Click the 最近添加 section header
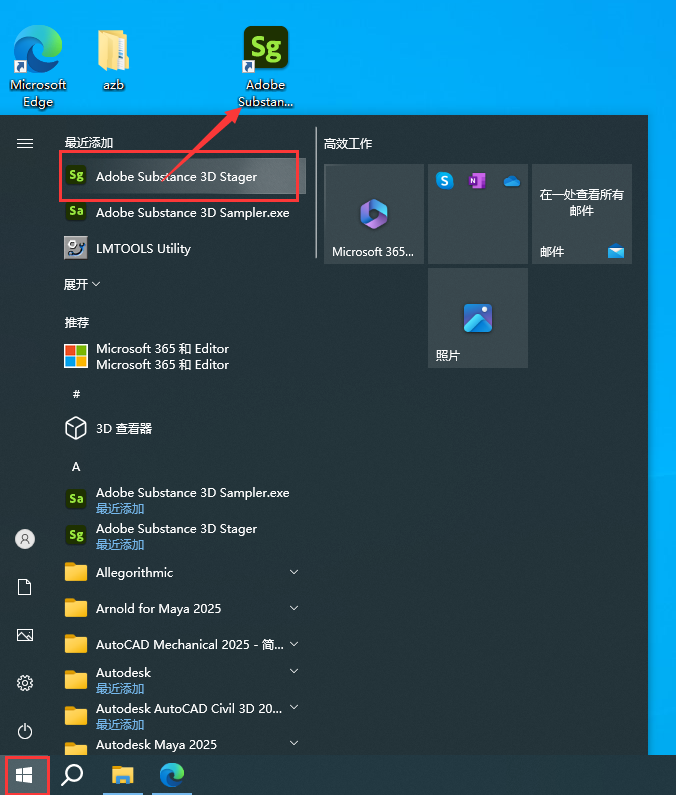 [89, 142]
